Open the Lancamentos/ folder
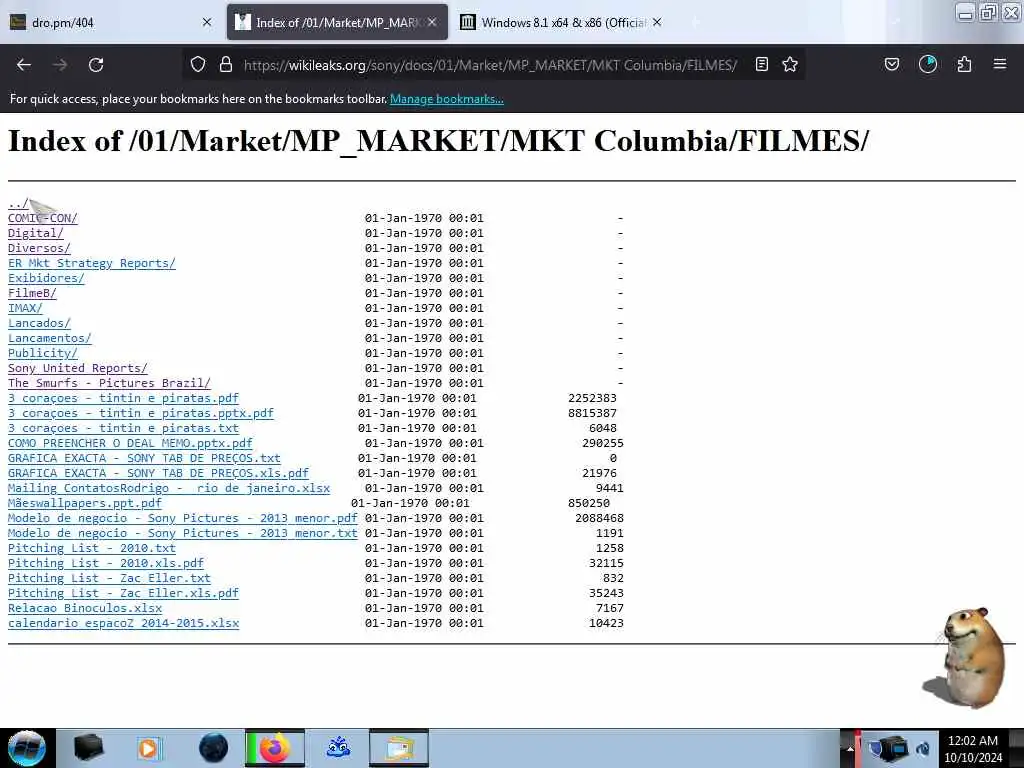1024x768 pixels. click(50, 338)
